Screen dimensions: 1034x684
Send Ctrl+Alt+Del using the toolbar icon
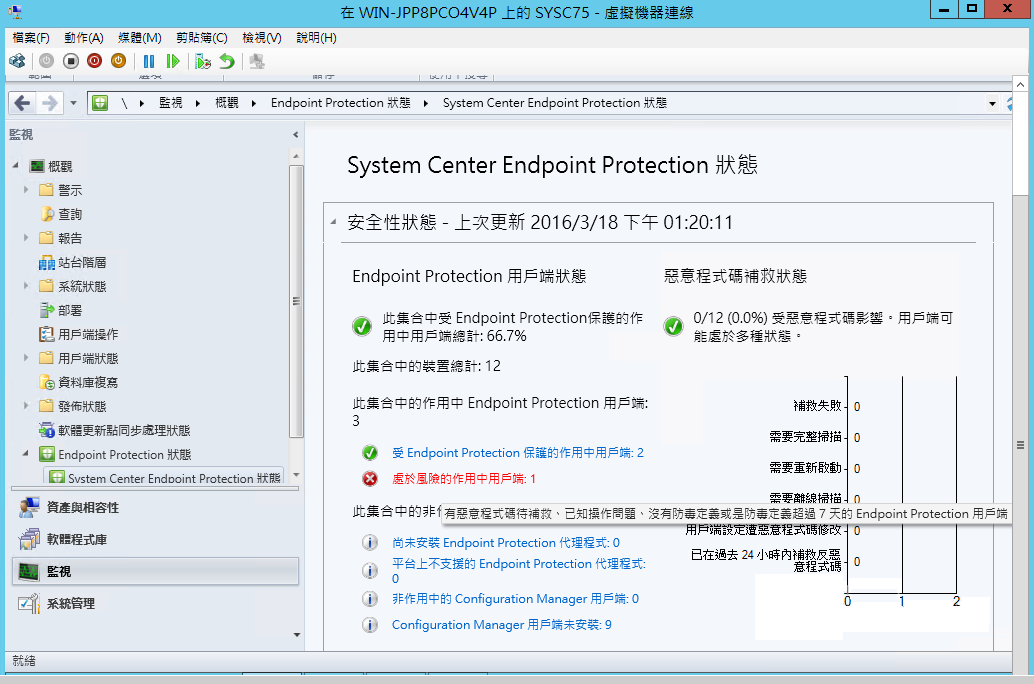click(x=17, y=61)
